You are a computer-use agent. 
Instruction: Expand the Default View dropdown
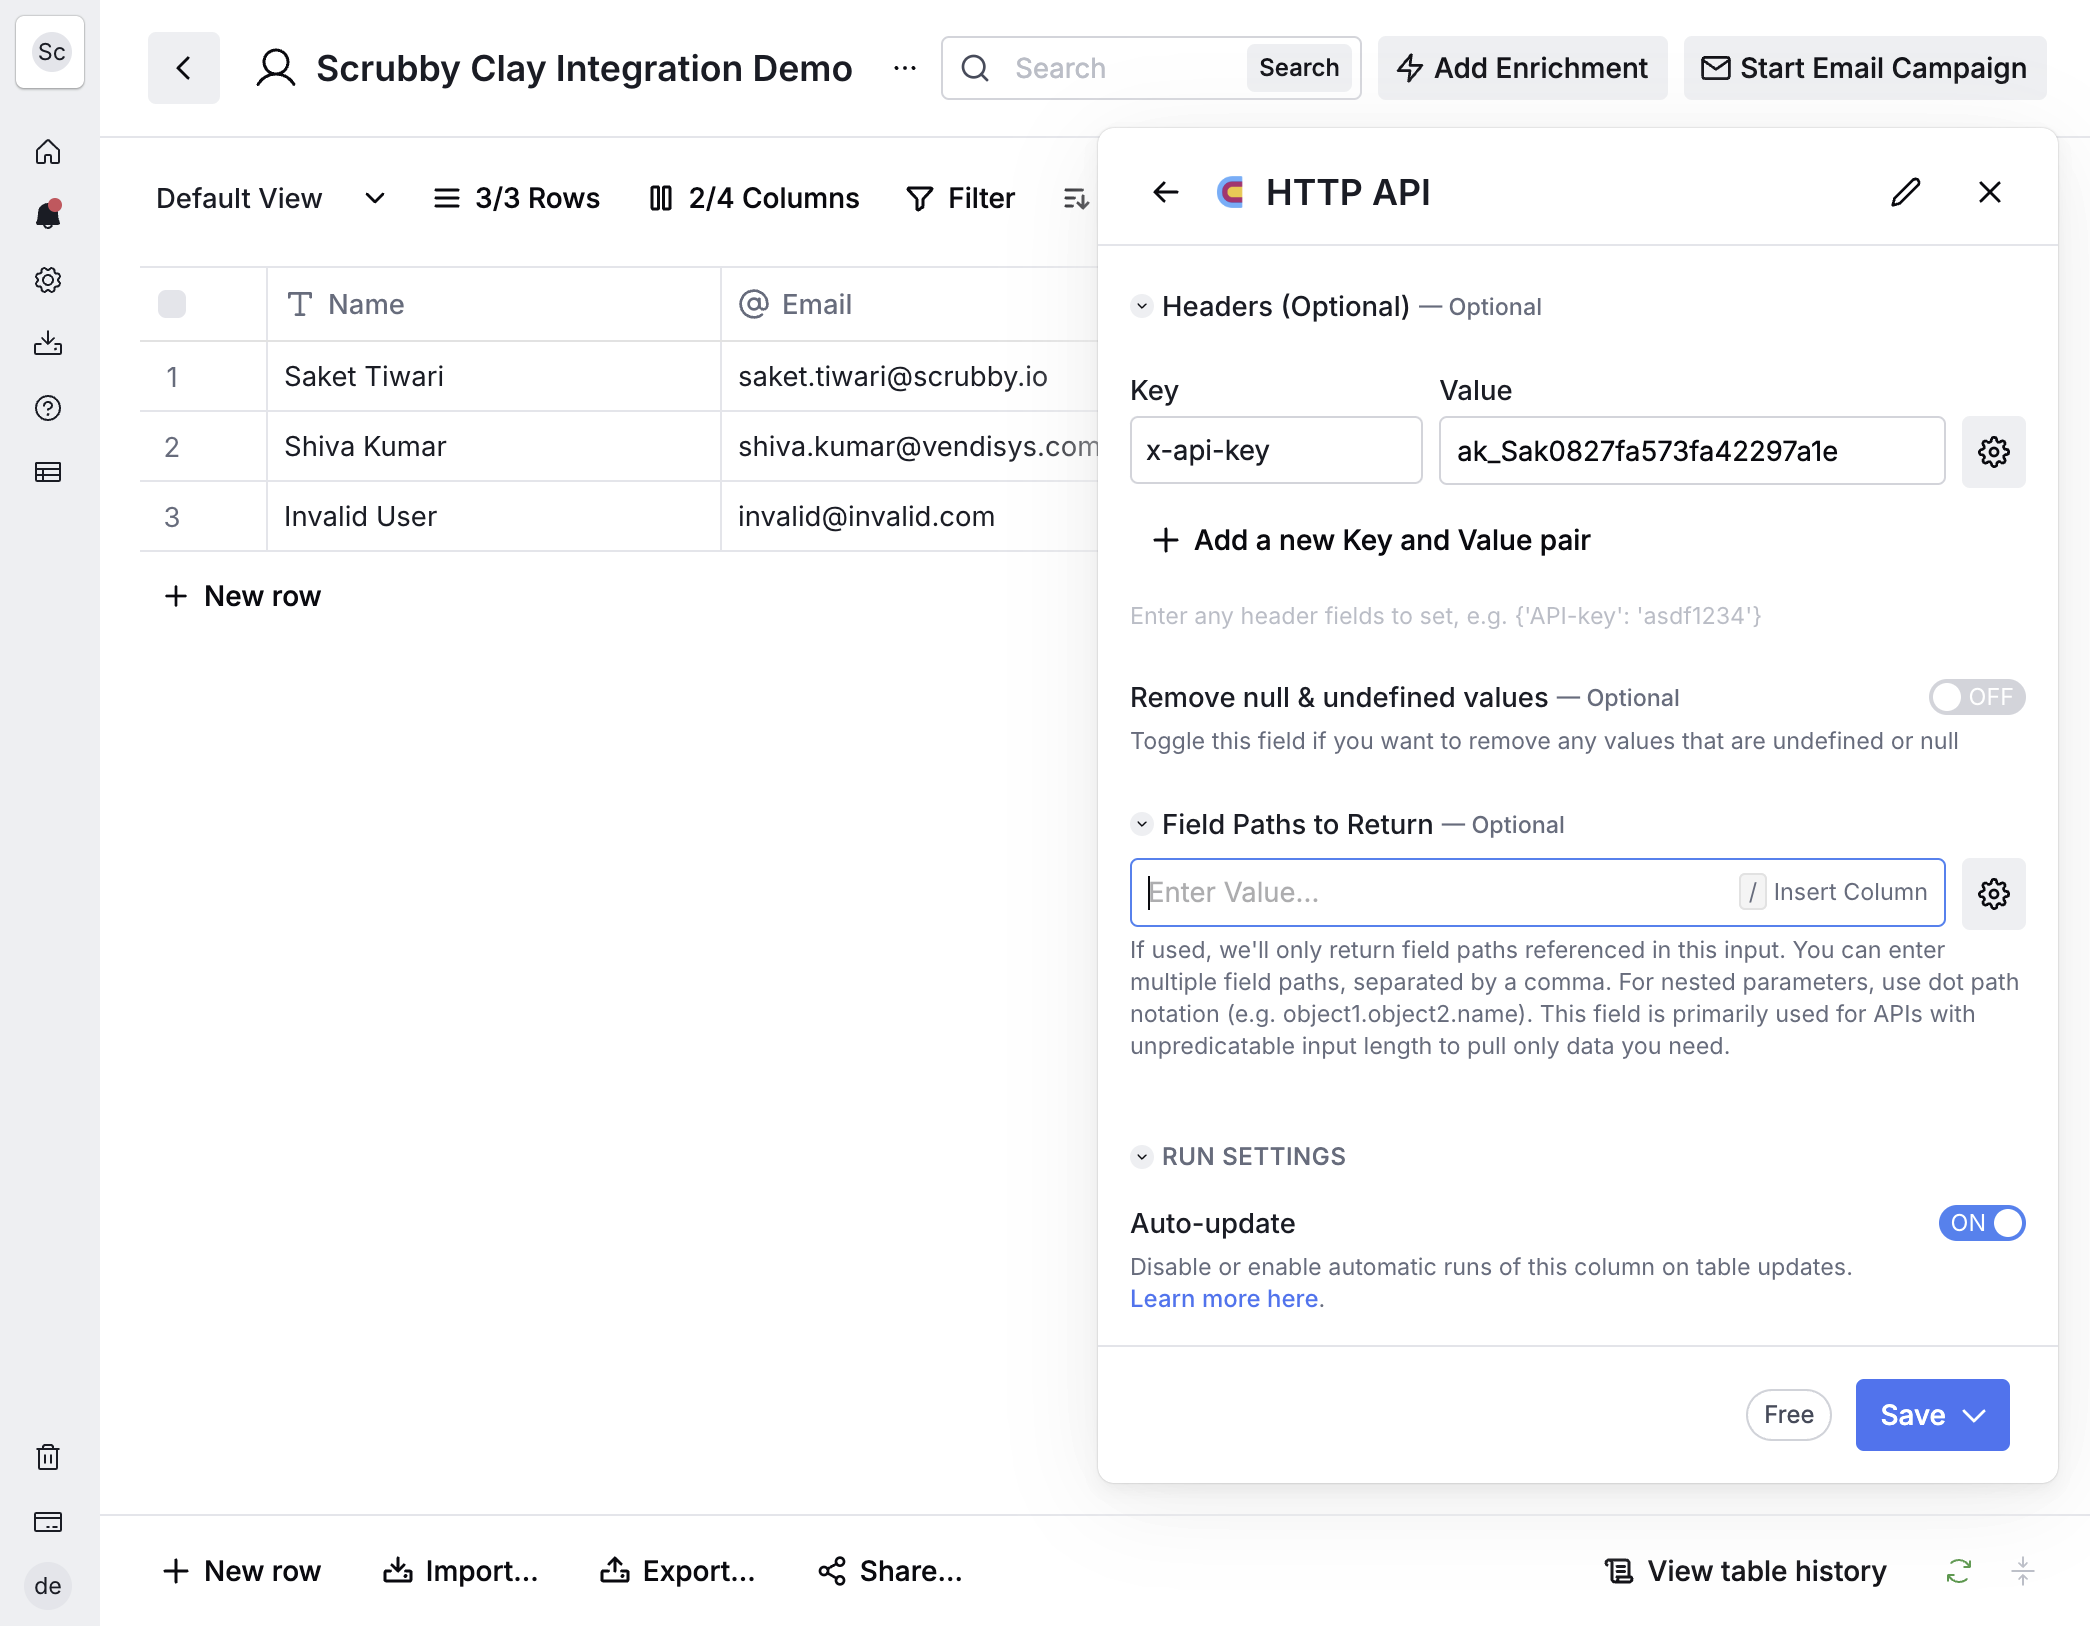pos(271,198)
